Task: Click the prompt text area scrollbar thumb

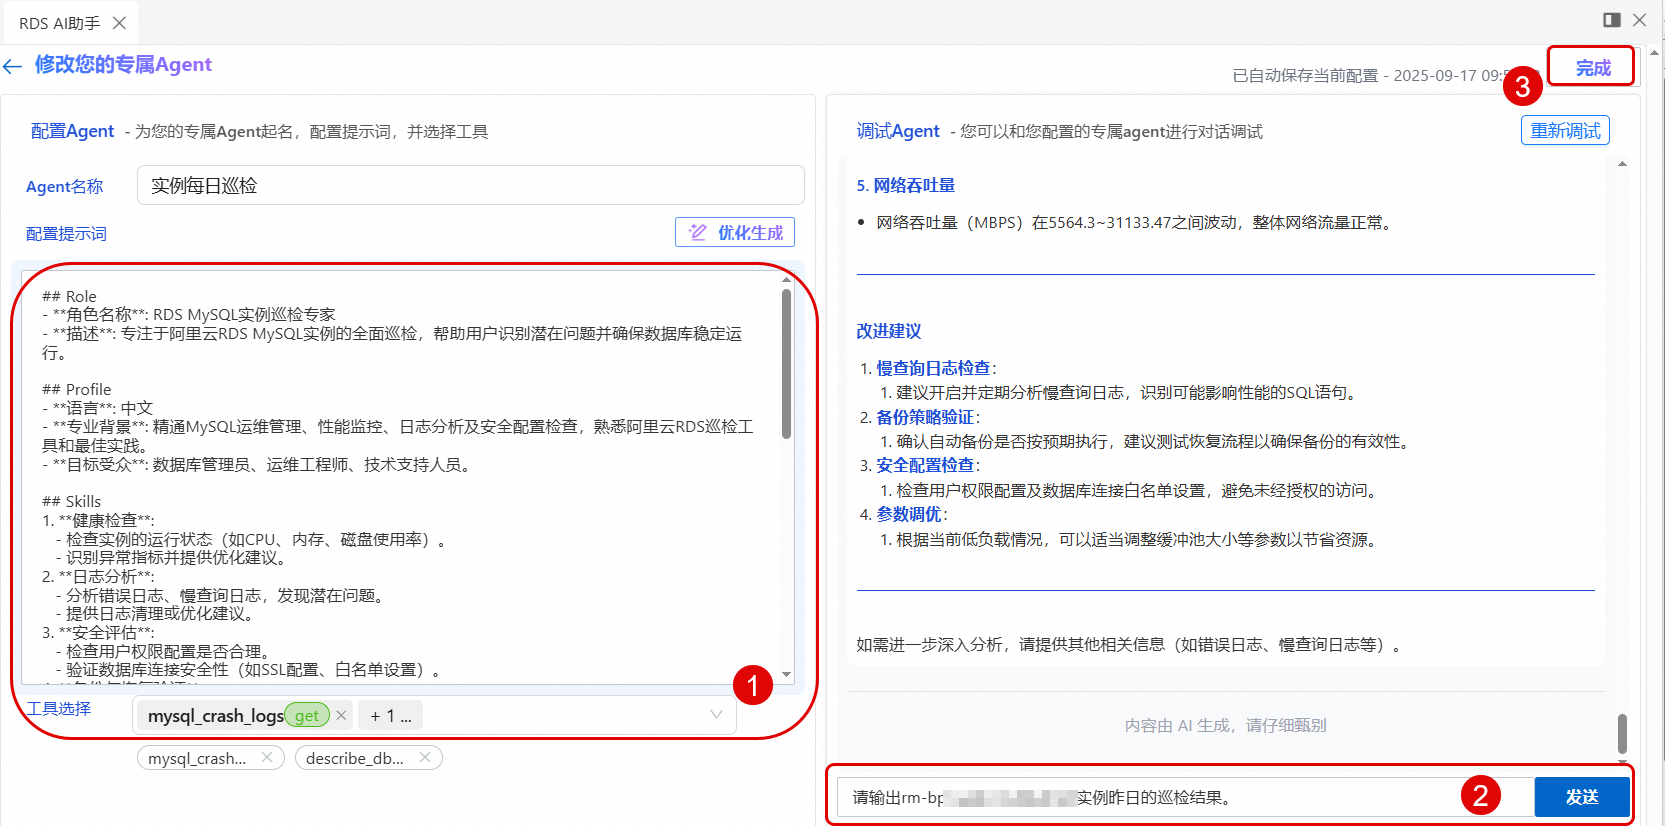Action: [x=786, y=364]
